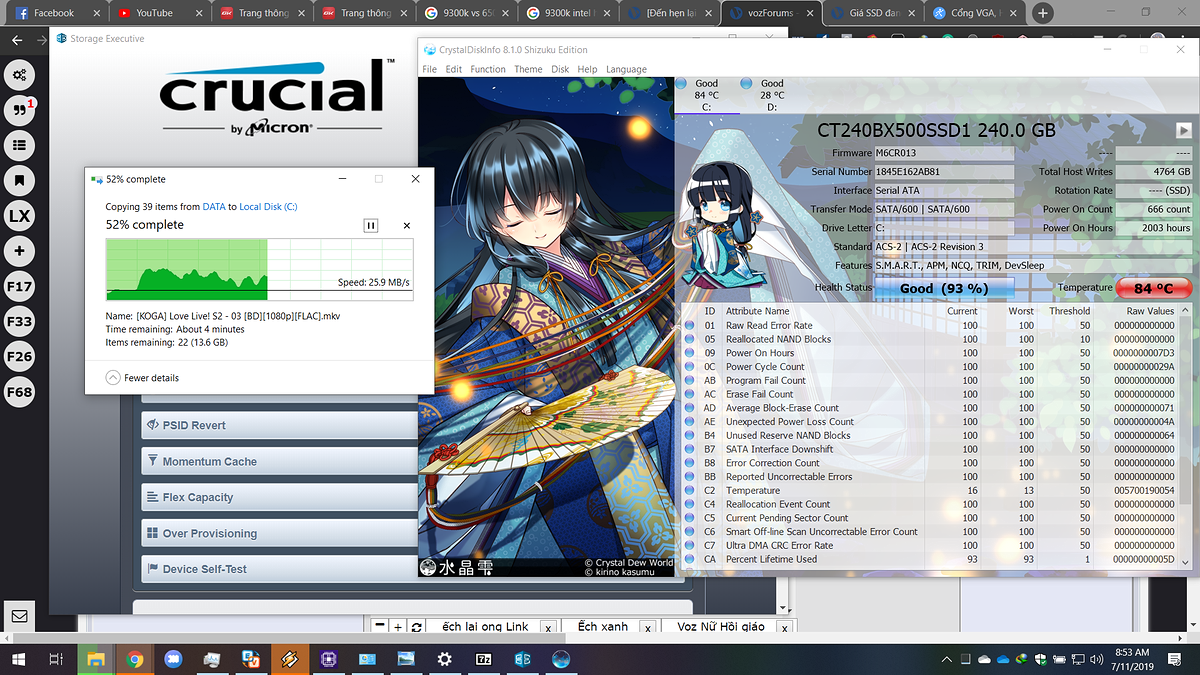The width and height of the screenshot is (1200, 675).
Task: Click next disk arrow beside drive name
Action: tap(1184, 130)
